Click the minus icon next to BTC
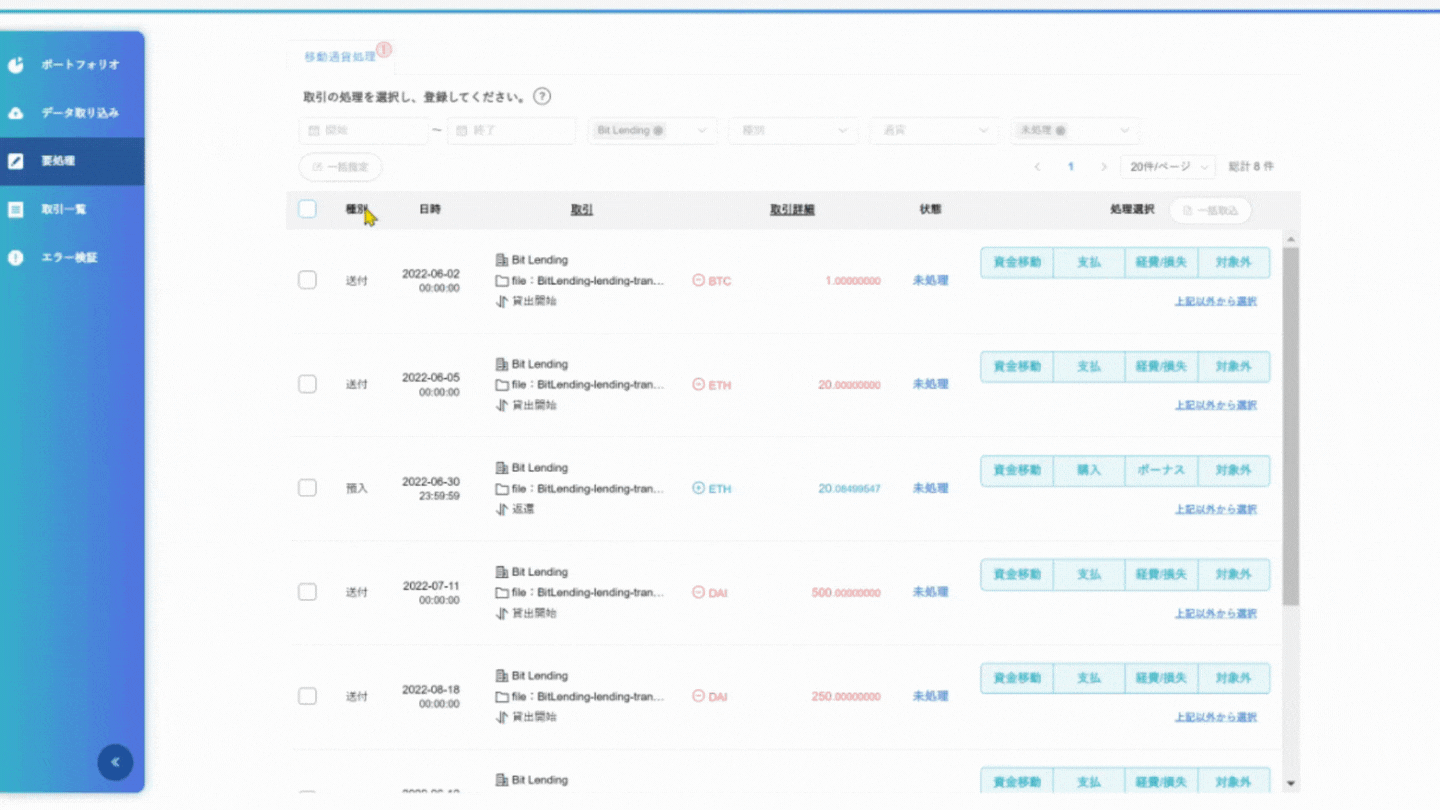This screenshot has height=810, width=1440. tap(698, 280)
